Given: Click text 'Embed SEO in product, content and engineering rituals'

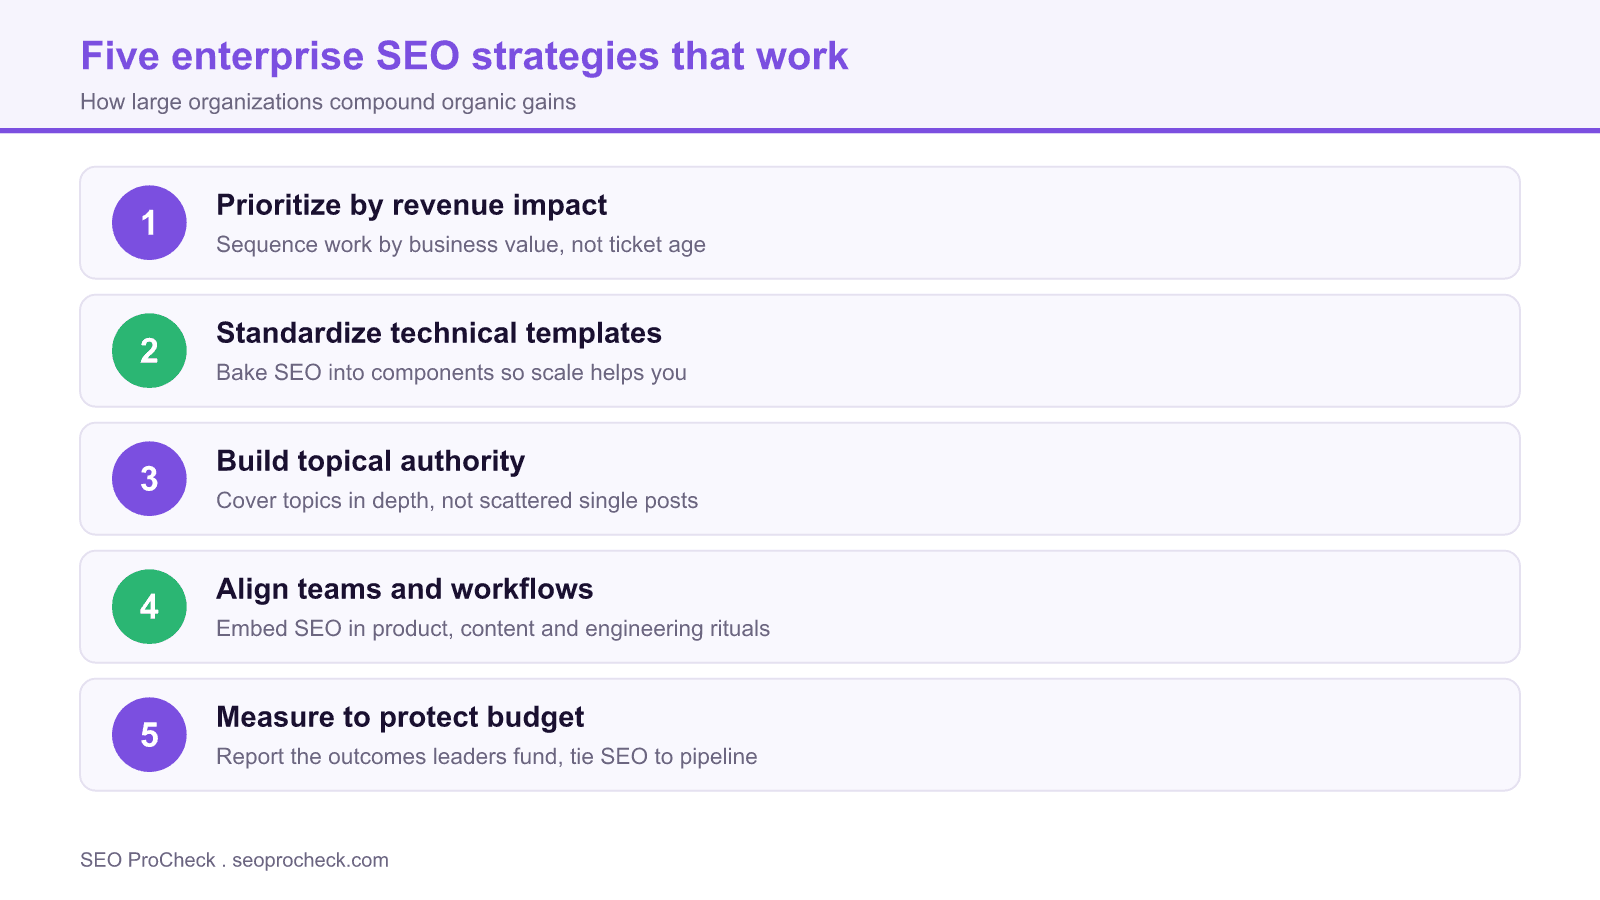Looking at the screenshot, I should point(493,629).
